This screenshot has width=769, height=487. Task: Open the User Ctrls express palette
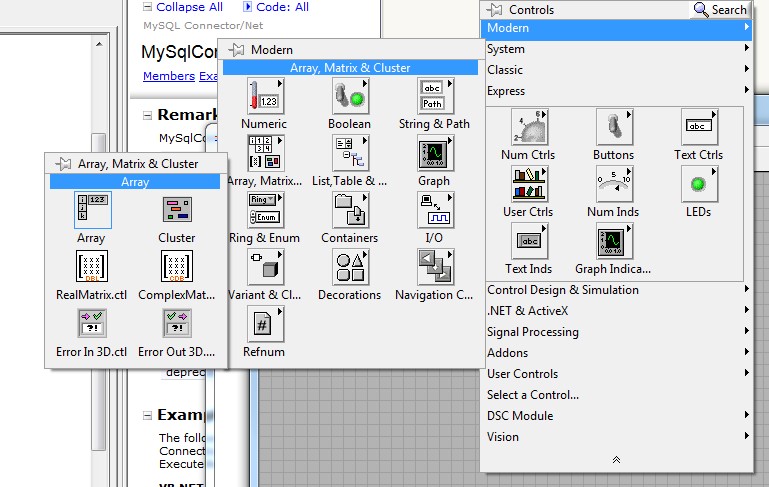point(529,184)
